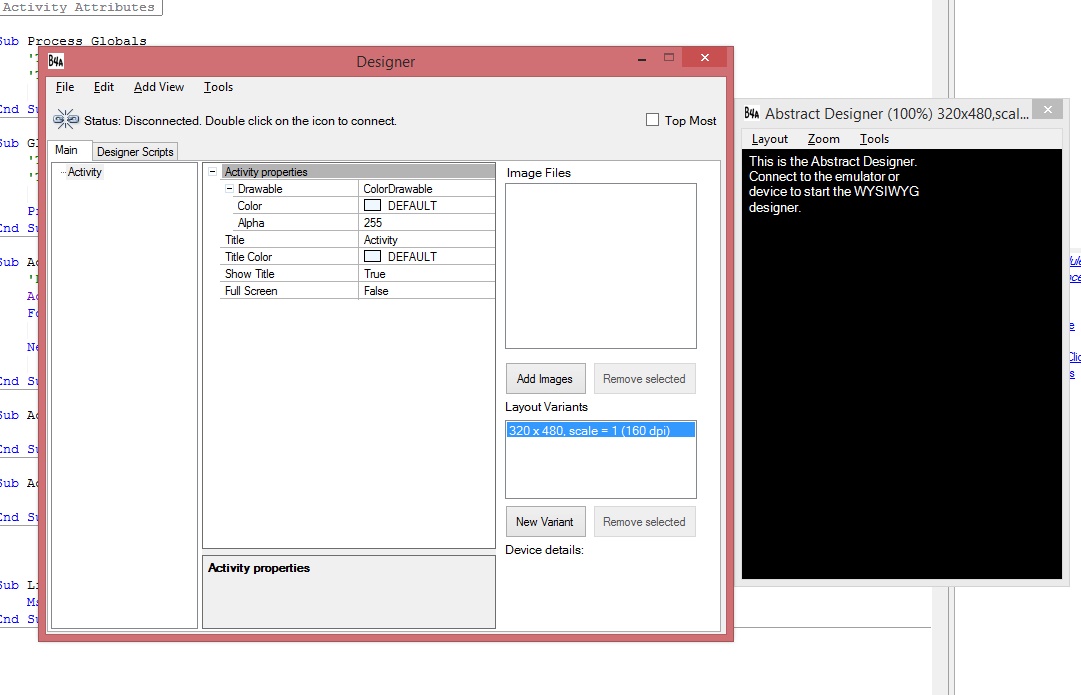1081x695 pixels.
Task: Open the Add View menu
Action: coord(159,87)
